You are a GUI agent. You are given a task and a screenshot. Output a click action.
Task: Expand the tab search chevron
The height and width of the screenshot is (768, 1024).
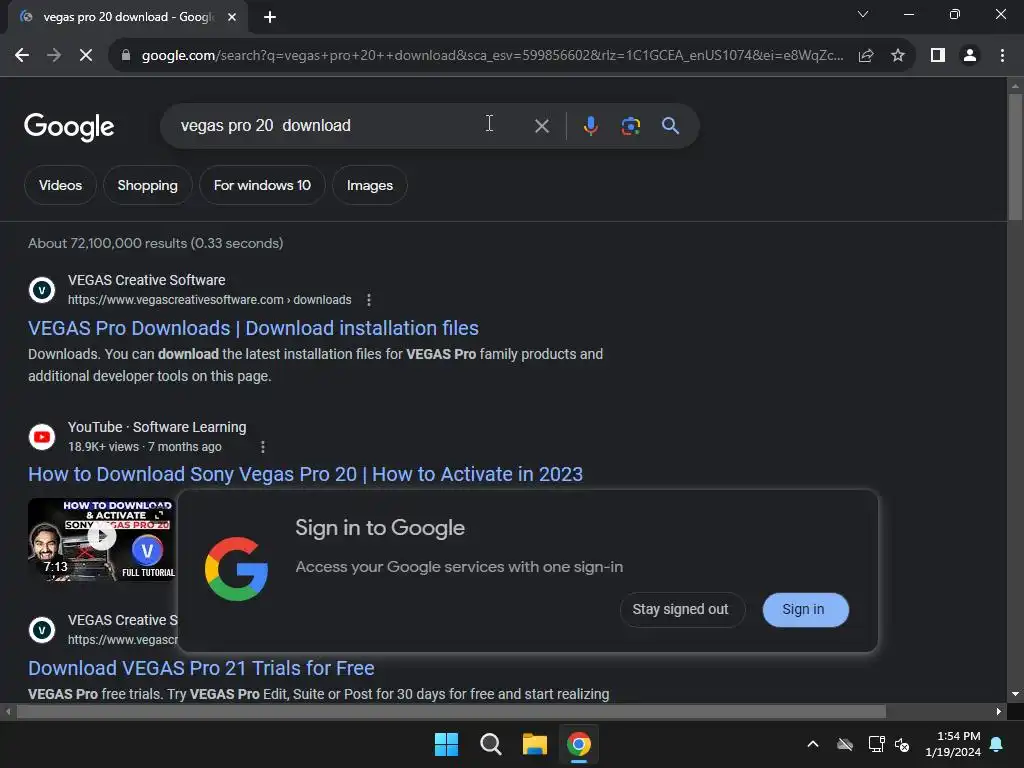[x=863, y=14]
